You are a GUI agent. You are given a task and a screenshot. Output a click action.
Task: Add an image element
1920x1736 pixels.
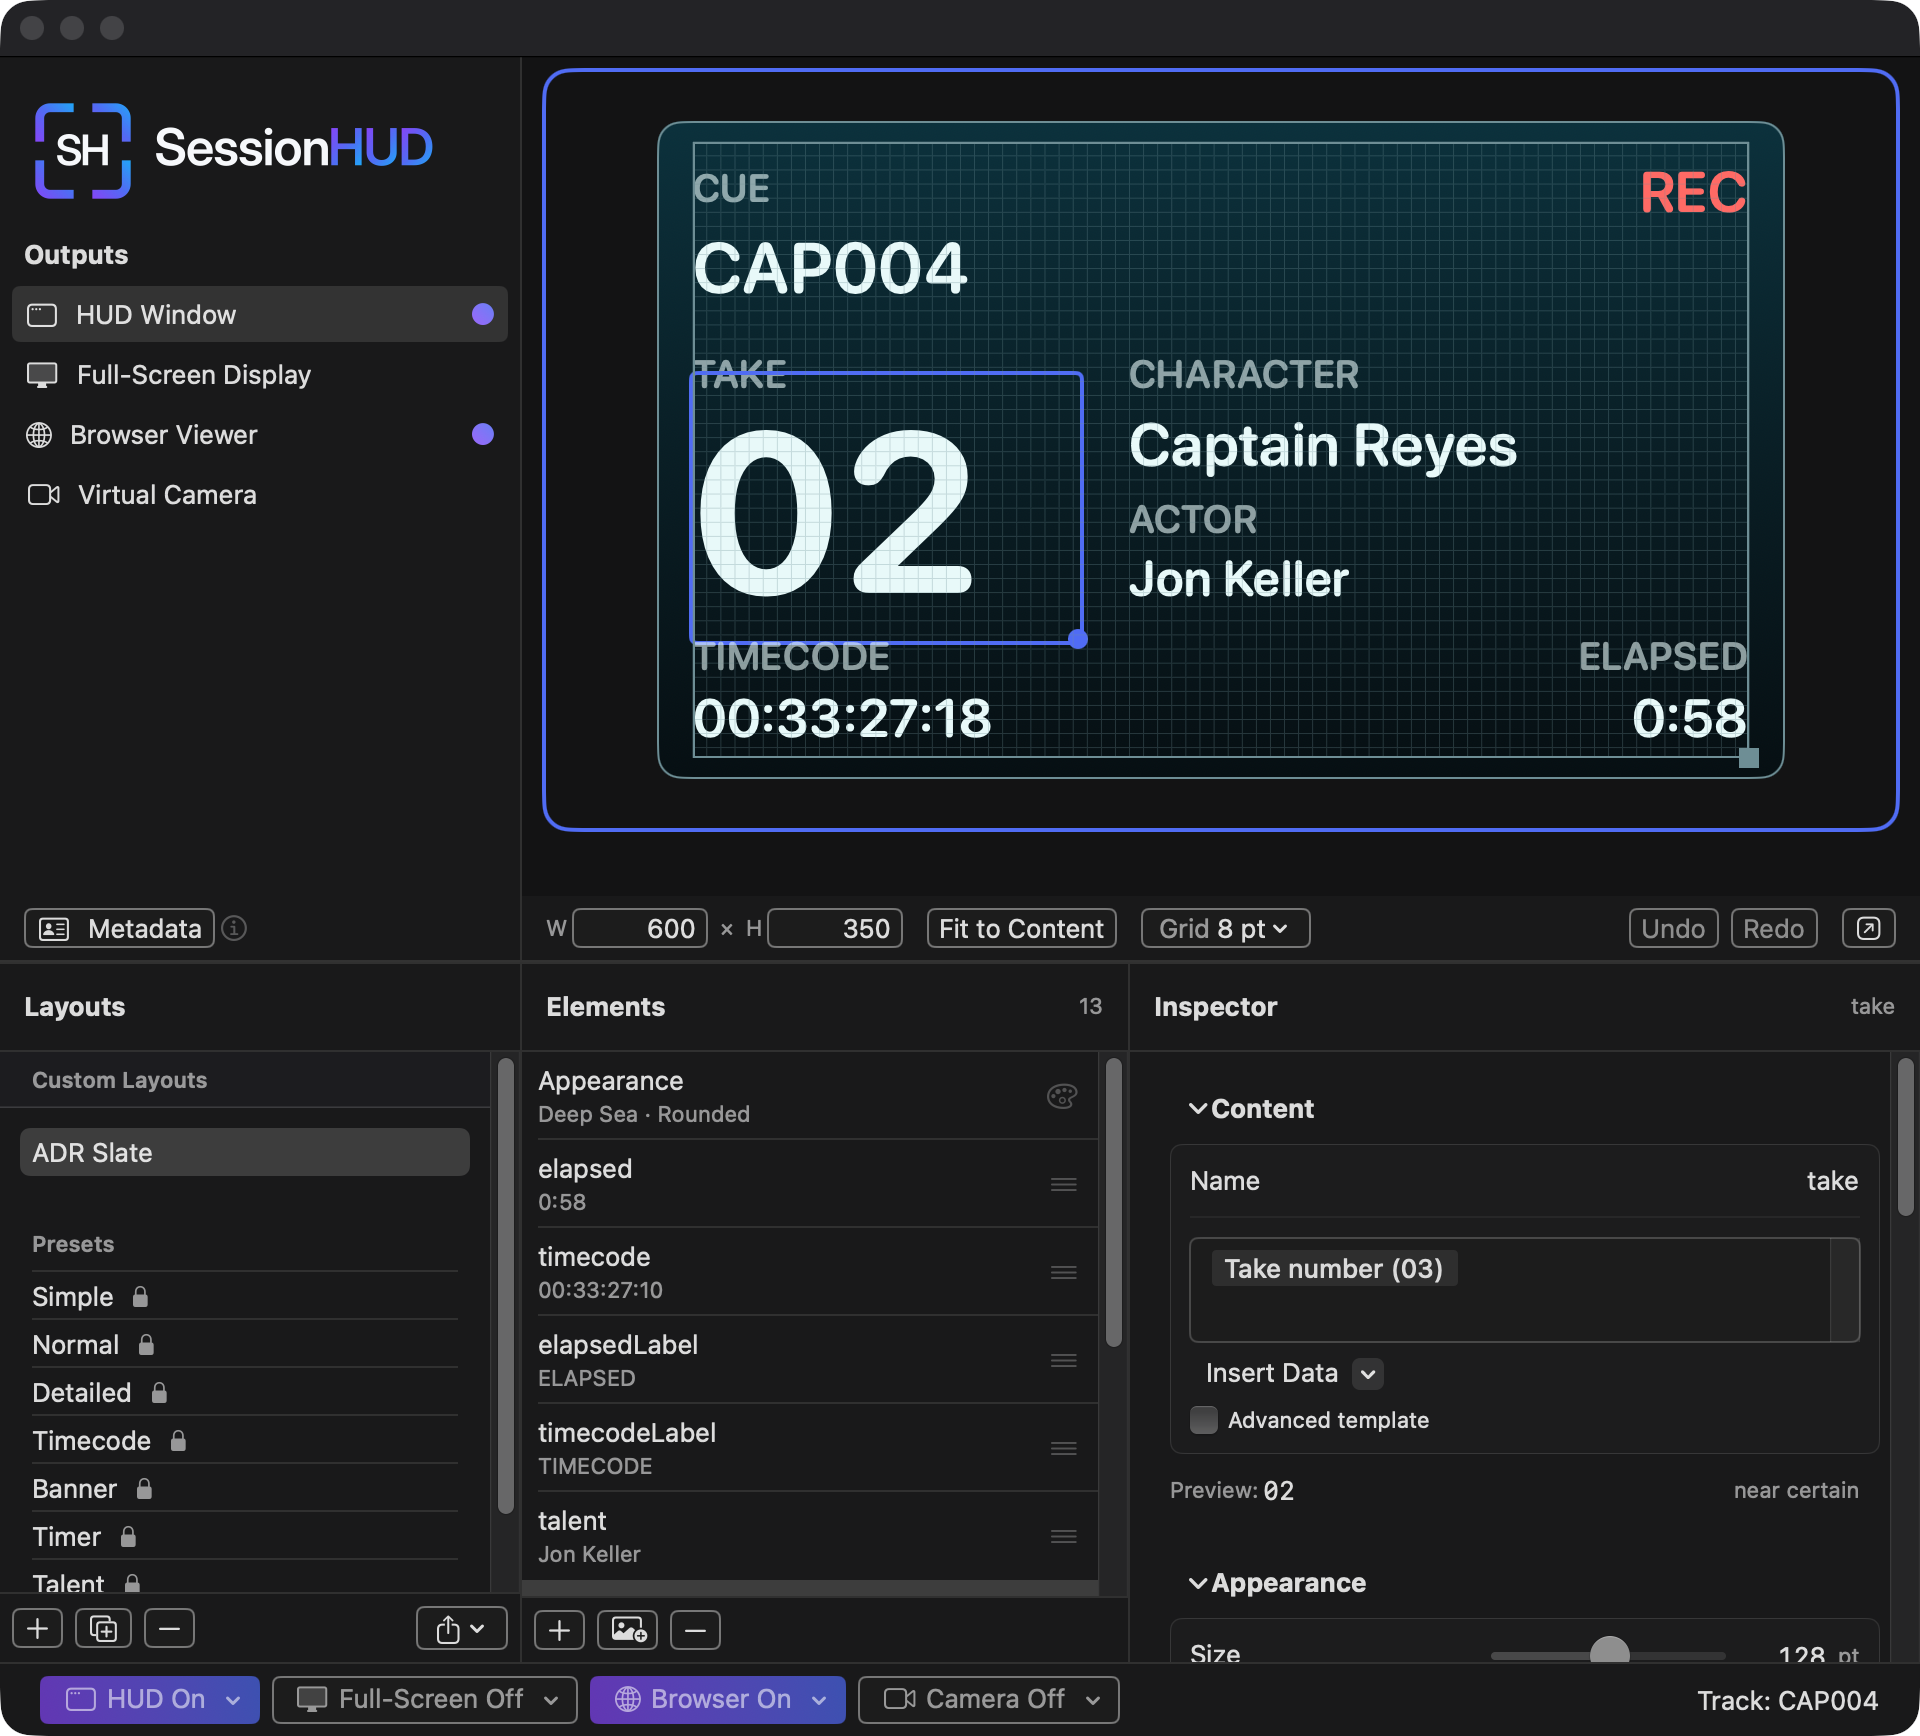tap(628, 1630)
